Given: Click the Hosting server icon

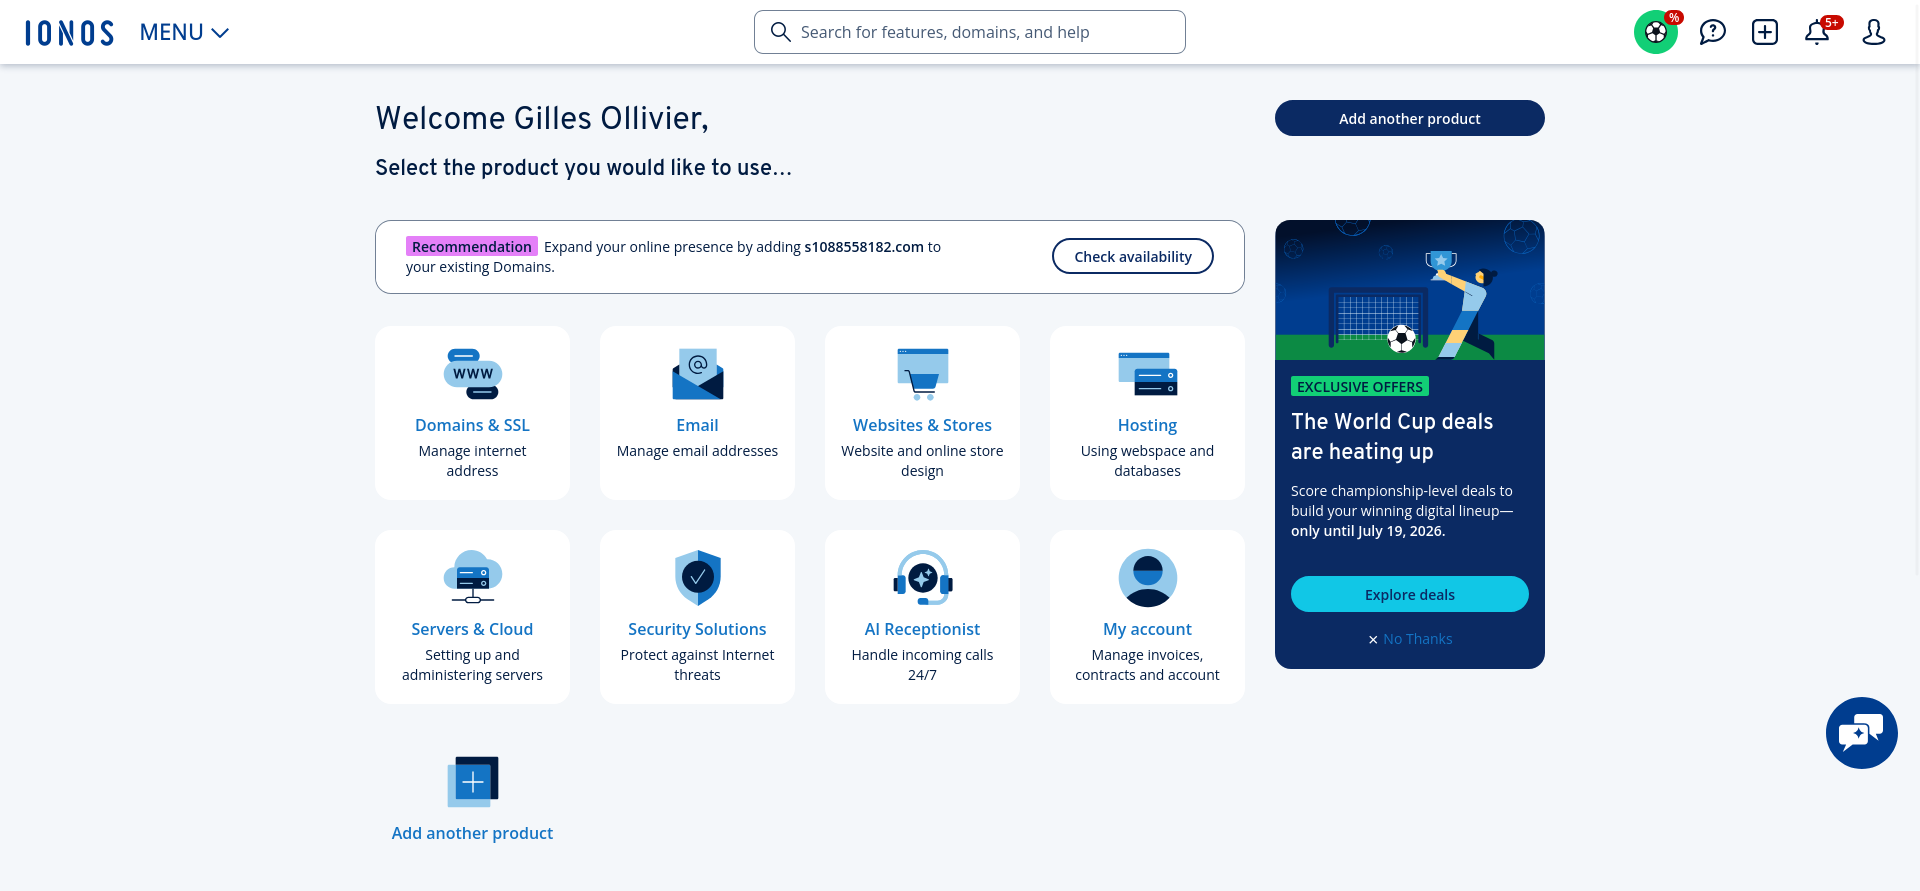Looking at the screenshot, I should pyautogui.click(x=1147, y=374).
